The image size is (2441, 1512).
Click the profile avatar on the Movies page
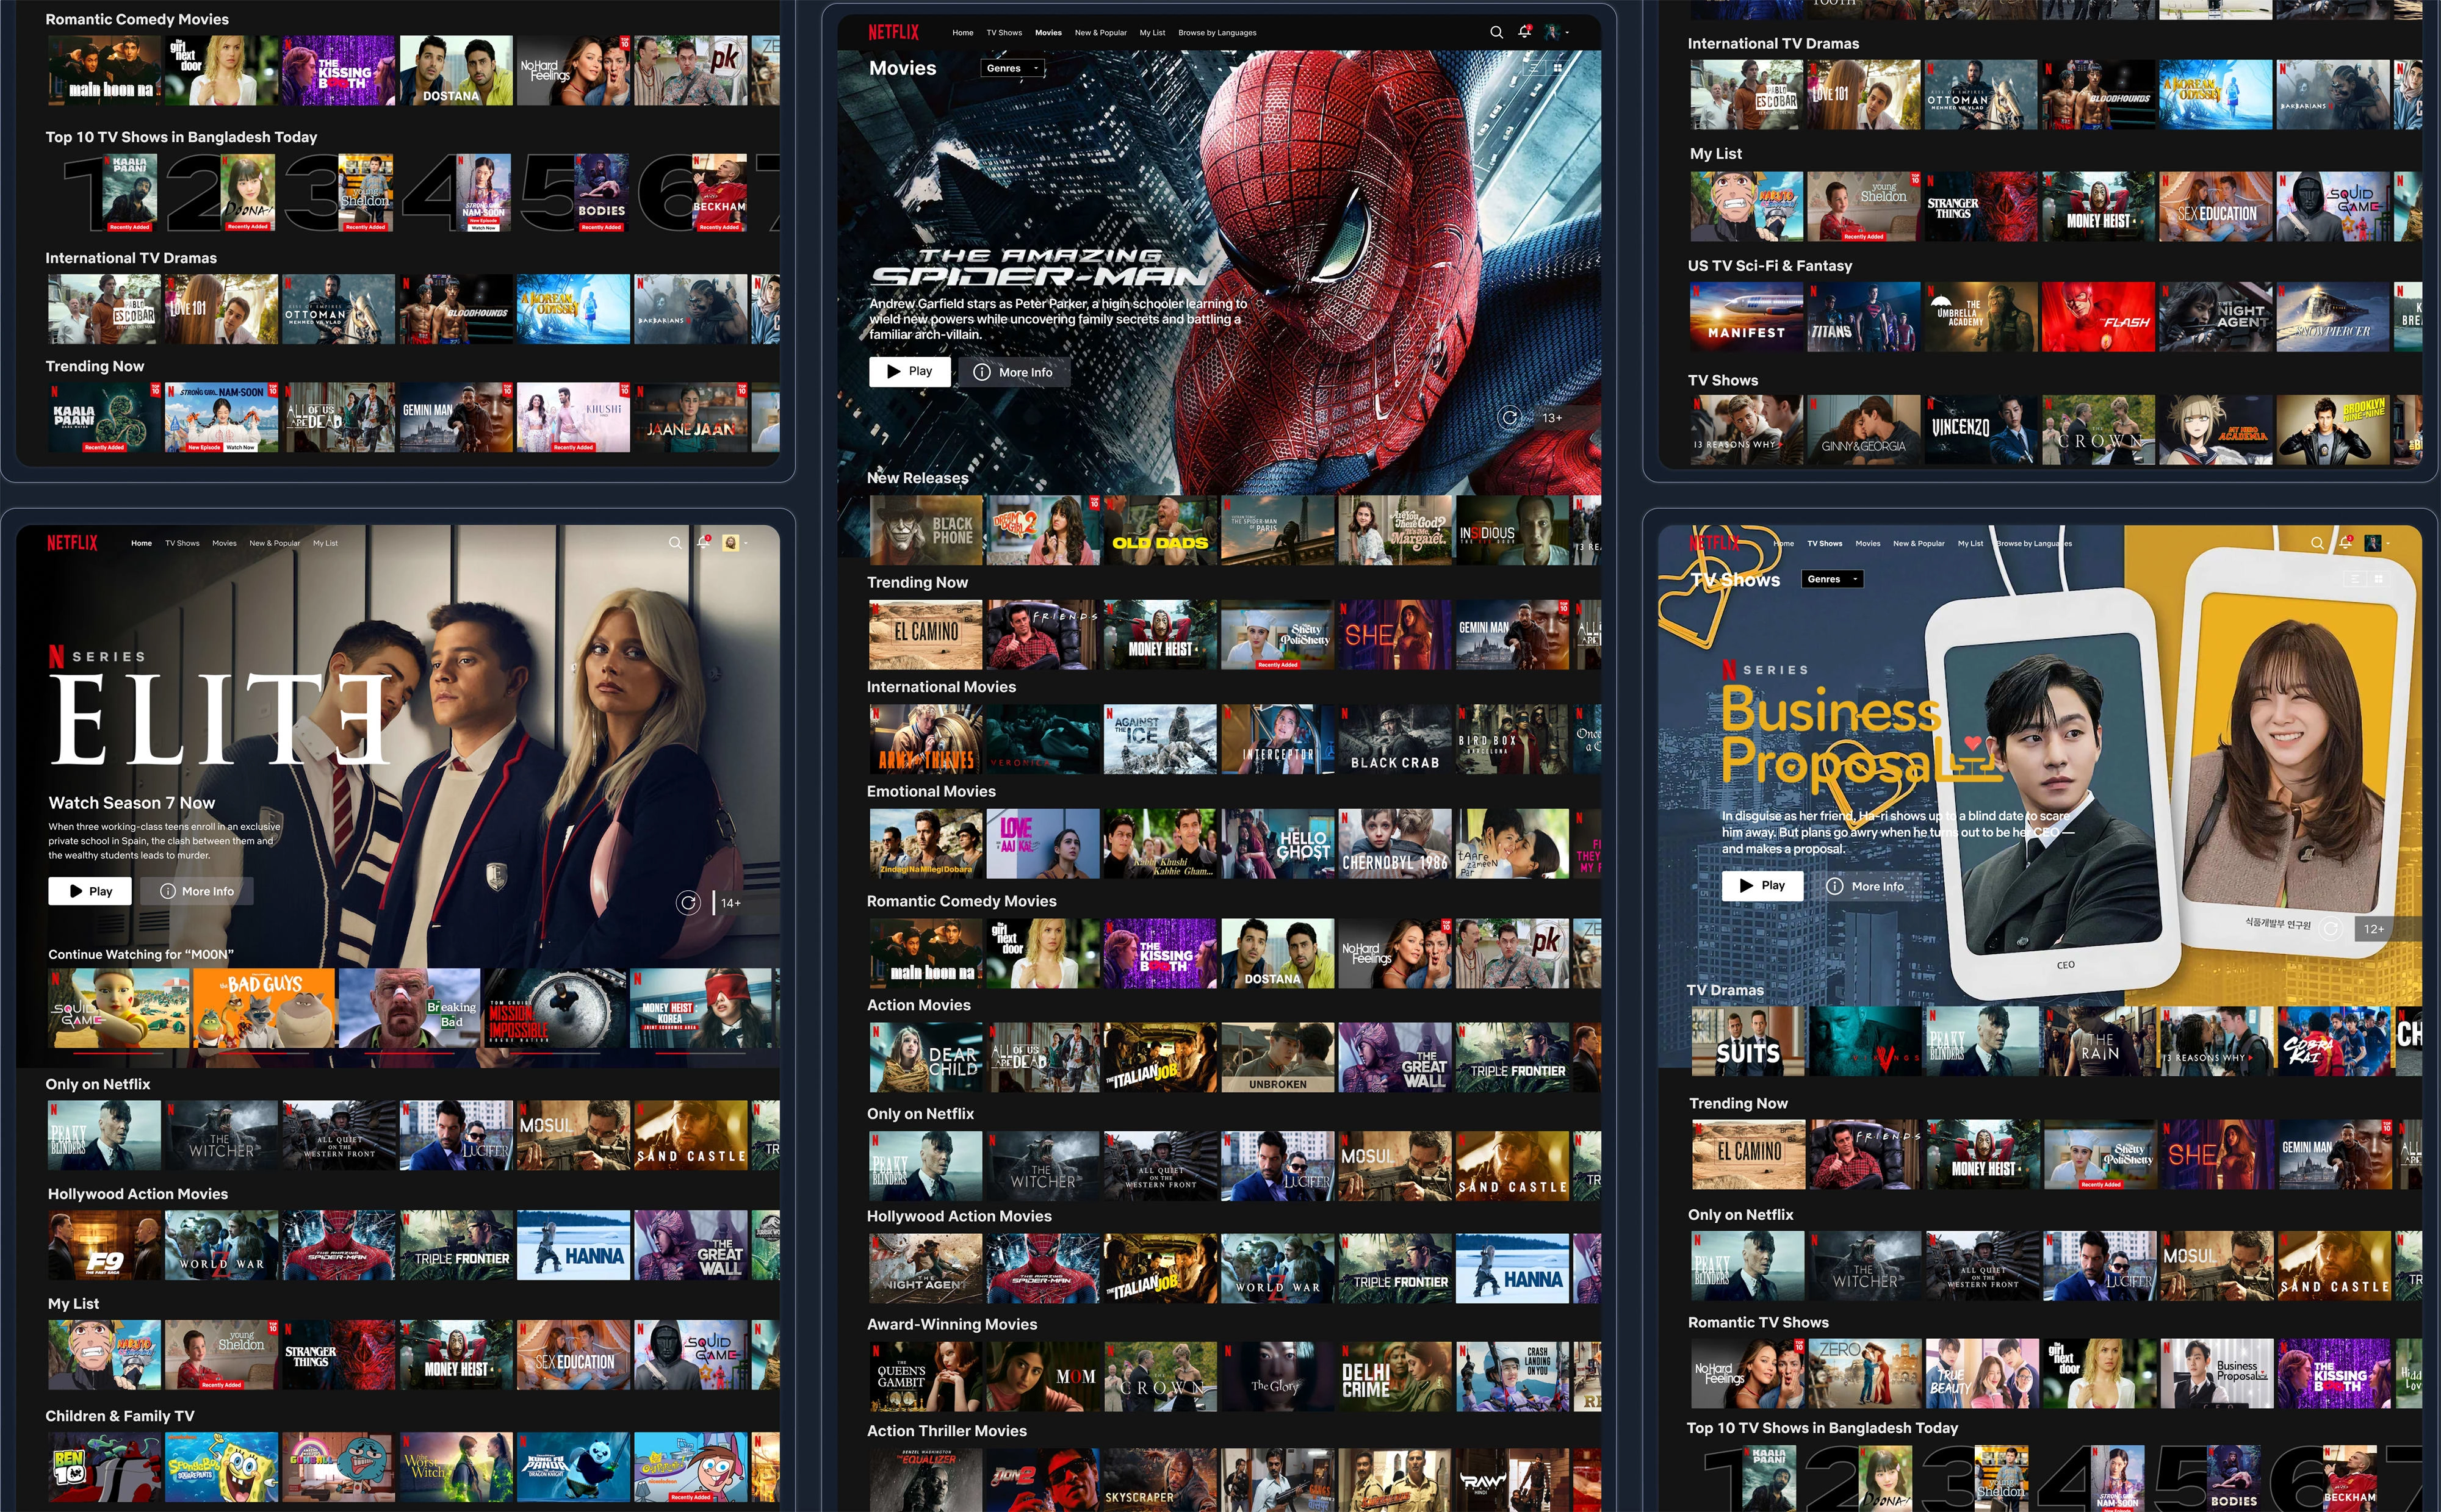[x=1552, y=32]
